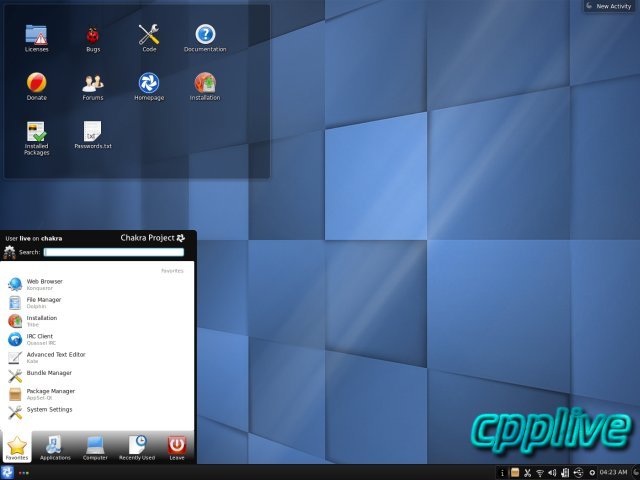Open the Klipper scissors clipboard icon
Viewport: 640px width, 480px height.
coord(527,473)
